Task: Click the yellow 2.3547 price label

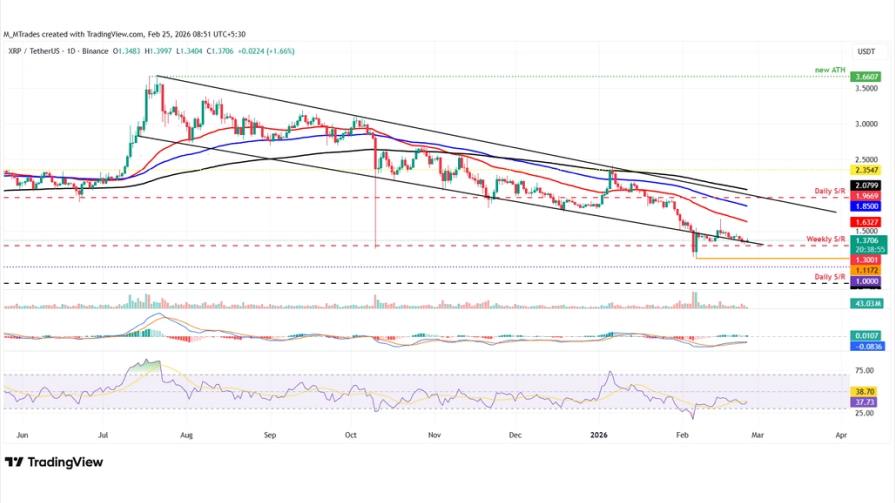Action: [x=863, y=170]
